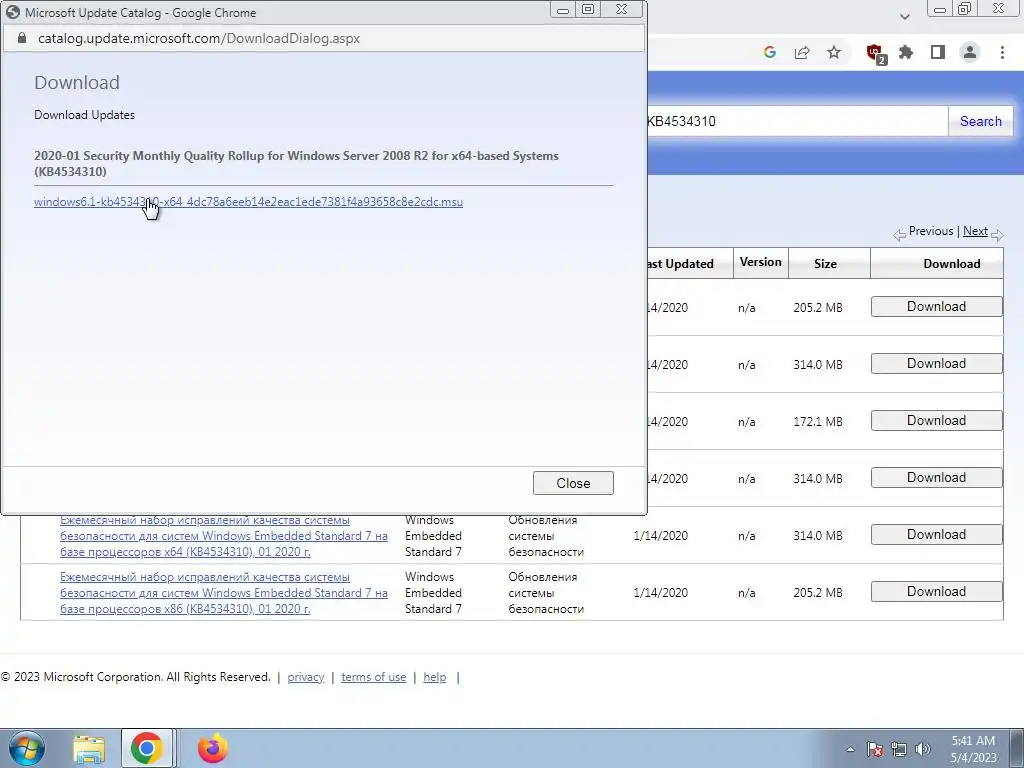This screenshot has height=768, width=1024.
Task: Sort by Last Updated column header
Action: click(x=680, y=264)
